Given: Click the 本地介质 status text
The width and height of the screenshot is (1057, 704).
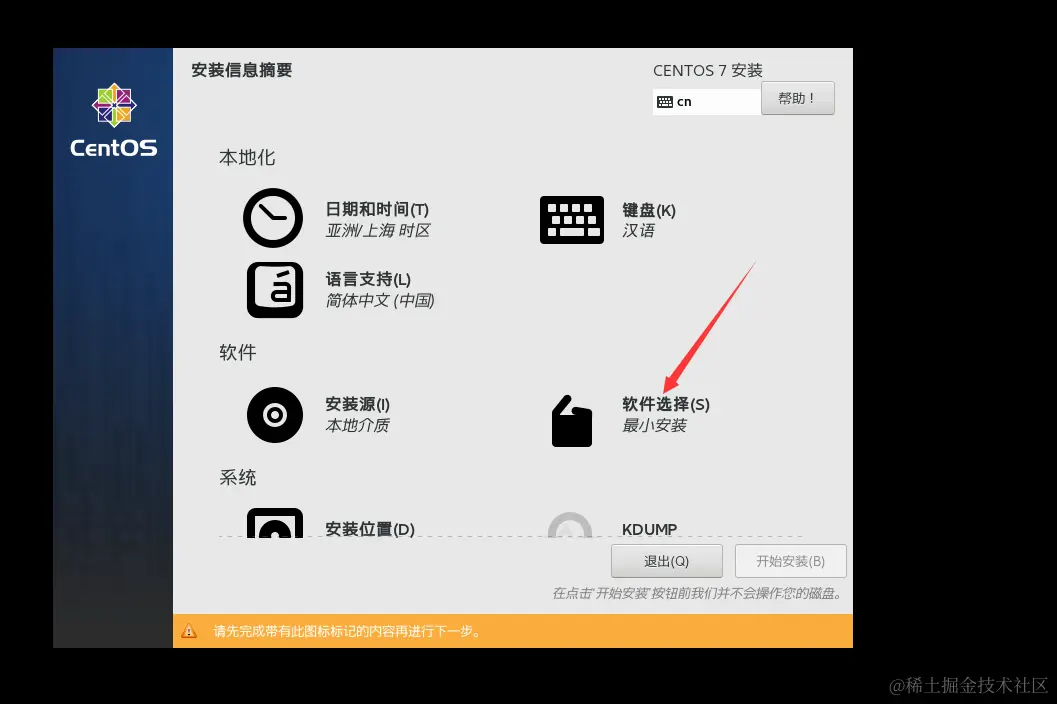Looking at the screenshot, I should (x=357, y=426).
